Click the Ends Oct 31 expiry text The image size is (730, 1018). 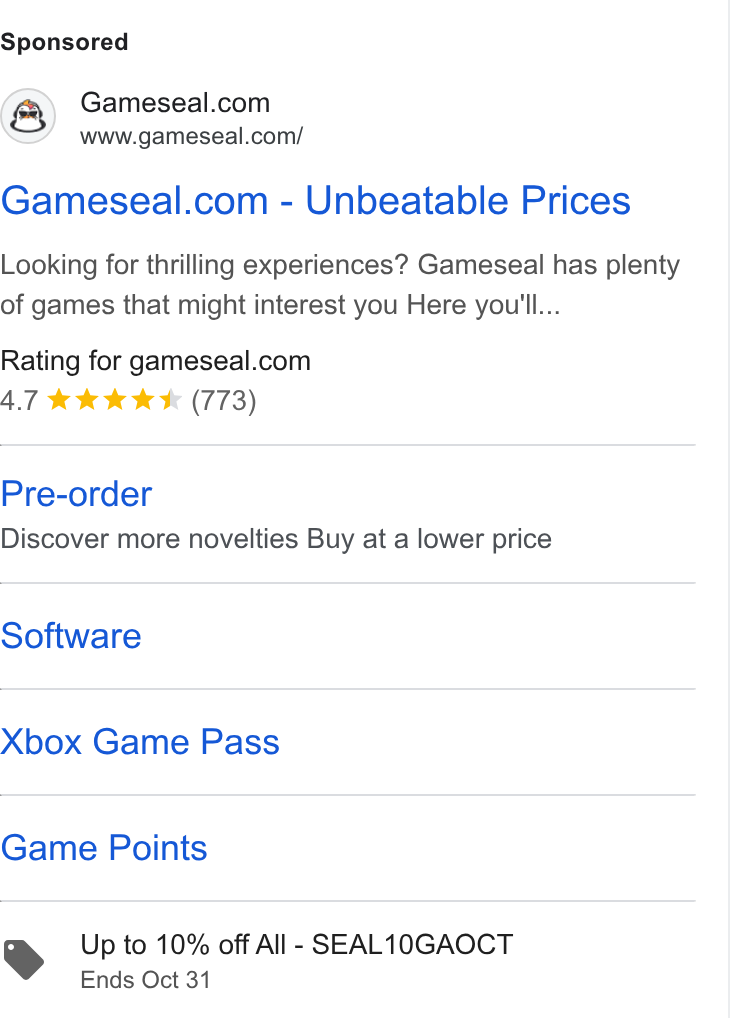coord(145,980)
